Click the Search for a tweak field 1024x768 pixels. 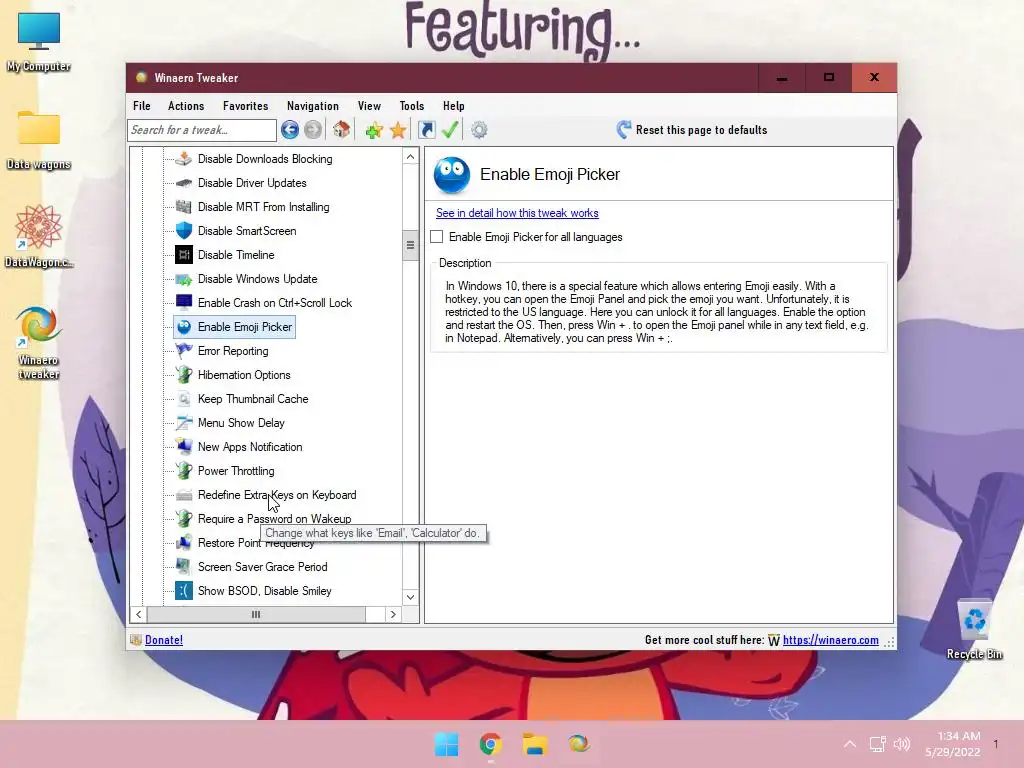tap(202, 130)
